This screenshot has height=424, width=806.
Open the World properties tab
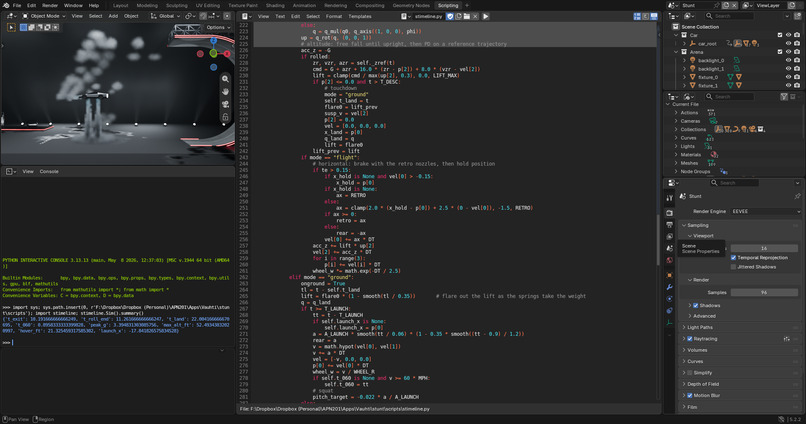(x=669, y=260)
